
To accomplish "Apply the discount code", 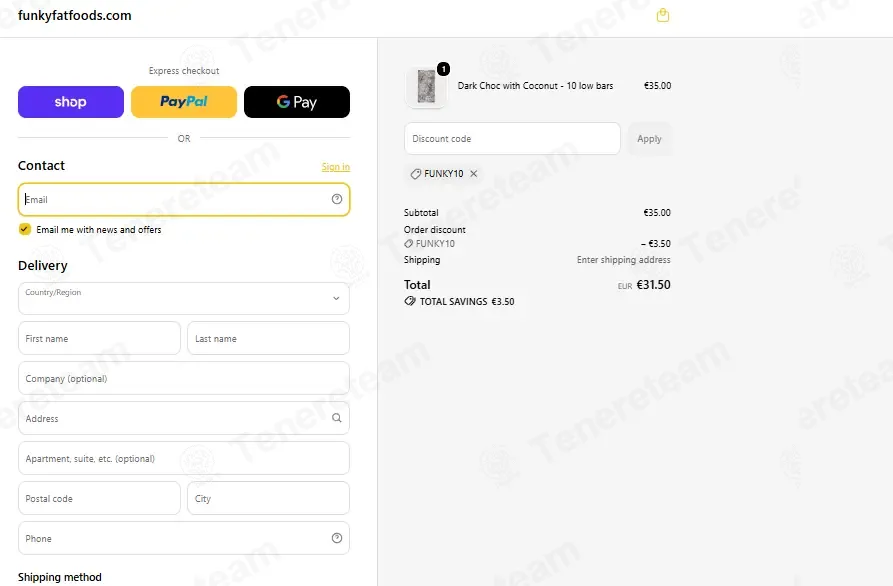I will (649, 138).
